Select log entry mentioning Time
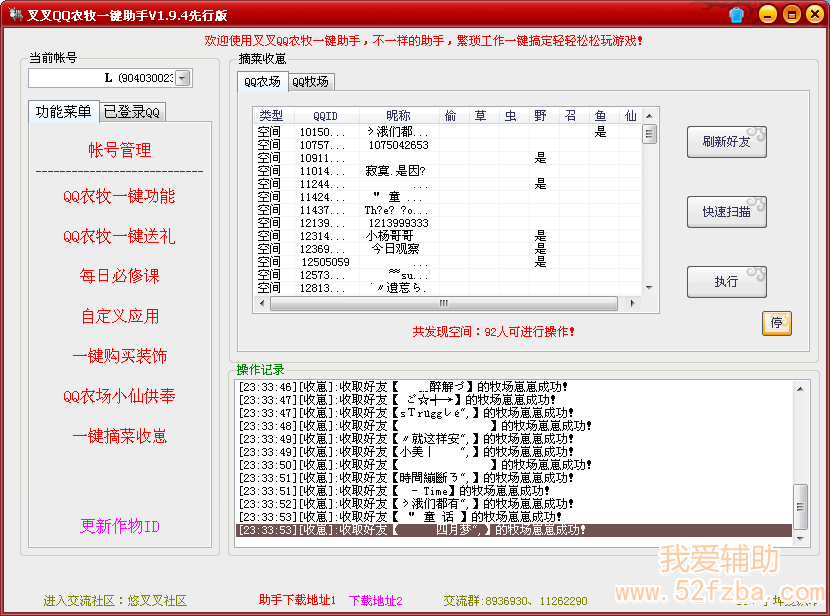Screen dimensions: 830x616 click(x=513, y=491)
